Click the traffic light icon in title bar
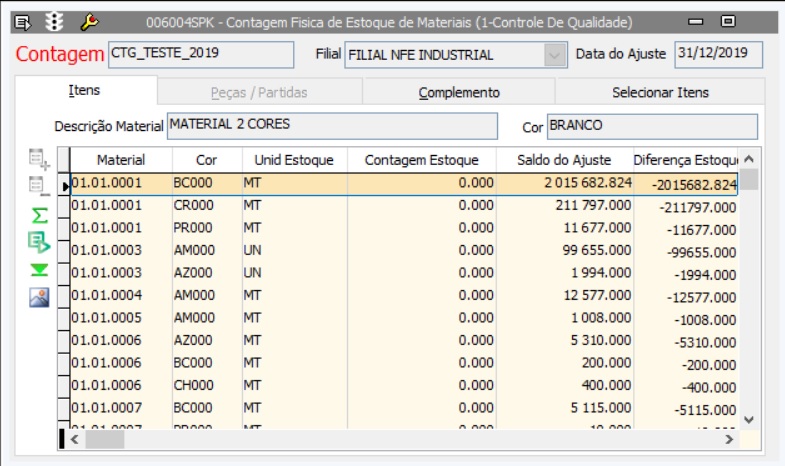 point(52,21)
